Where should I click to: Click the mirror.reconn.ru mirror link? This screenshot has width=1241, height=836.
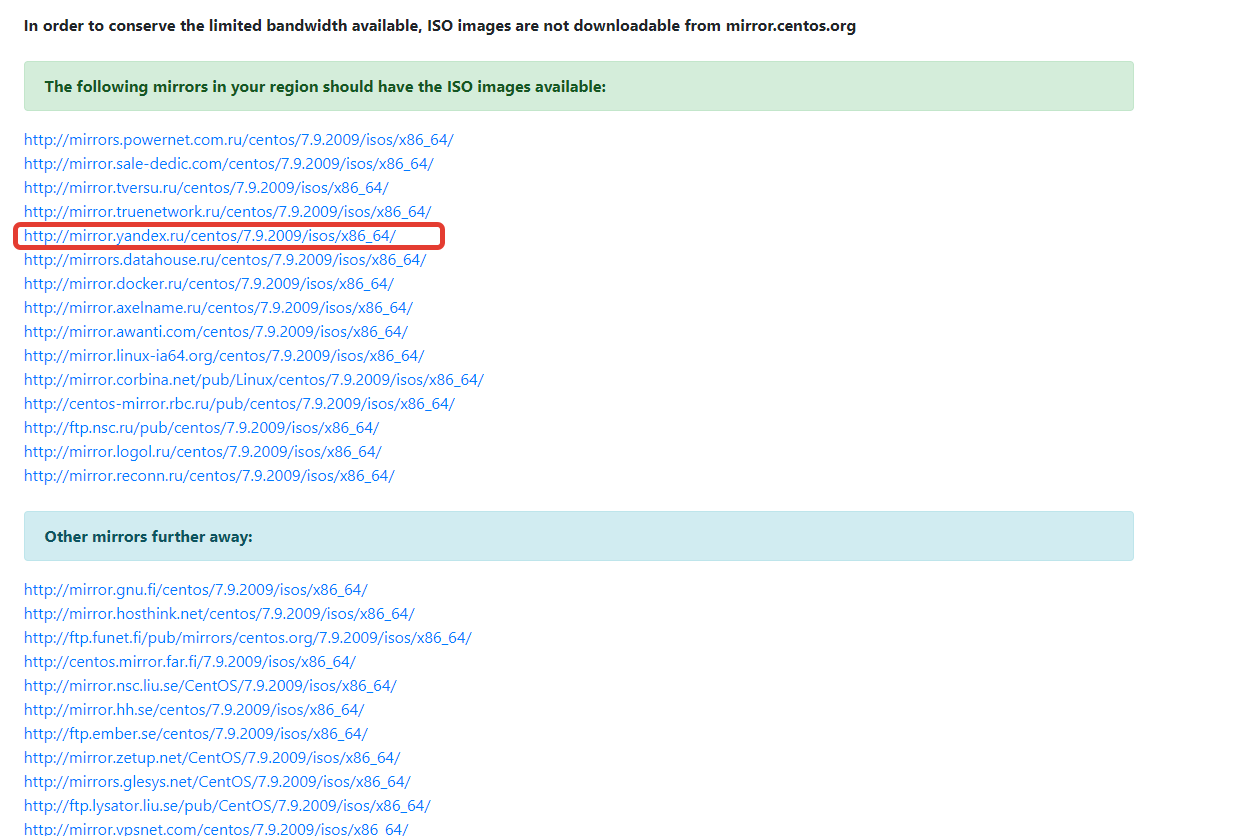[x=210, y=475]
